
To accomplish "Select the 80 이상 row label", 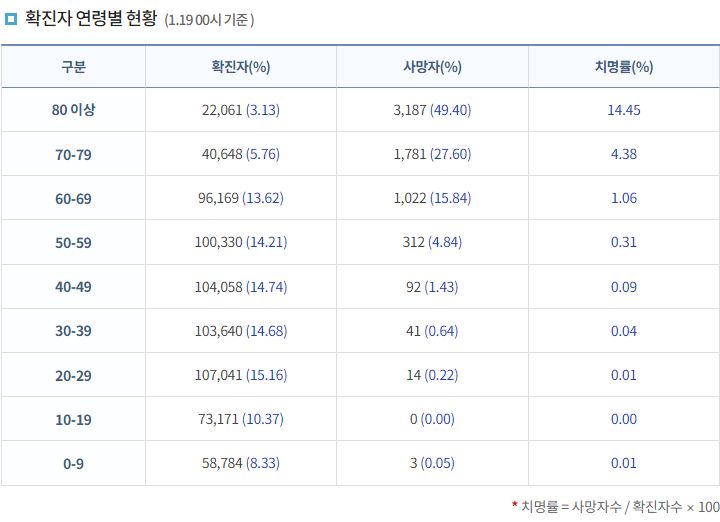I will coord(73,110).
